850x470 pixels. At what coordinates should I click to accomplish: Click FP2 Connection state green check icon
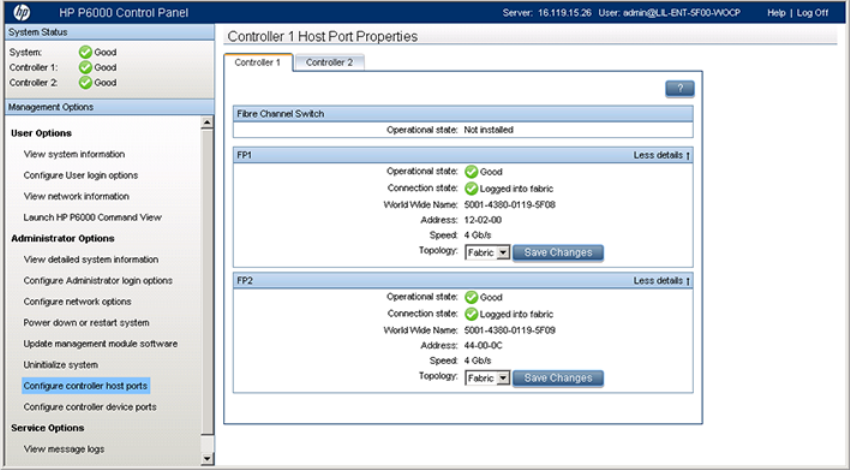coord(471,314)
